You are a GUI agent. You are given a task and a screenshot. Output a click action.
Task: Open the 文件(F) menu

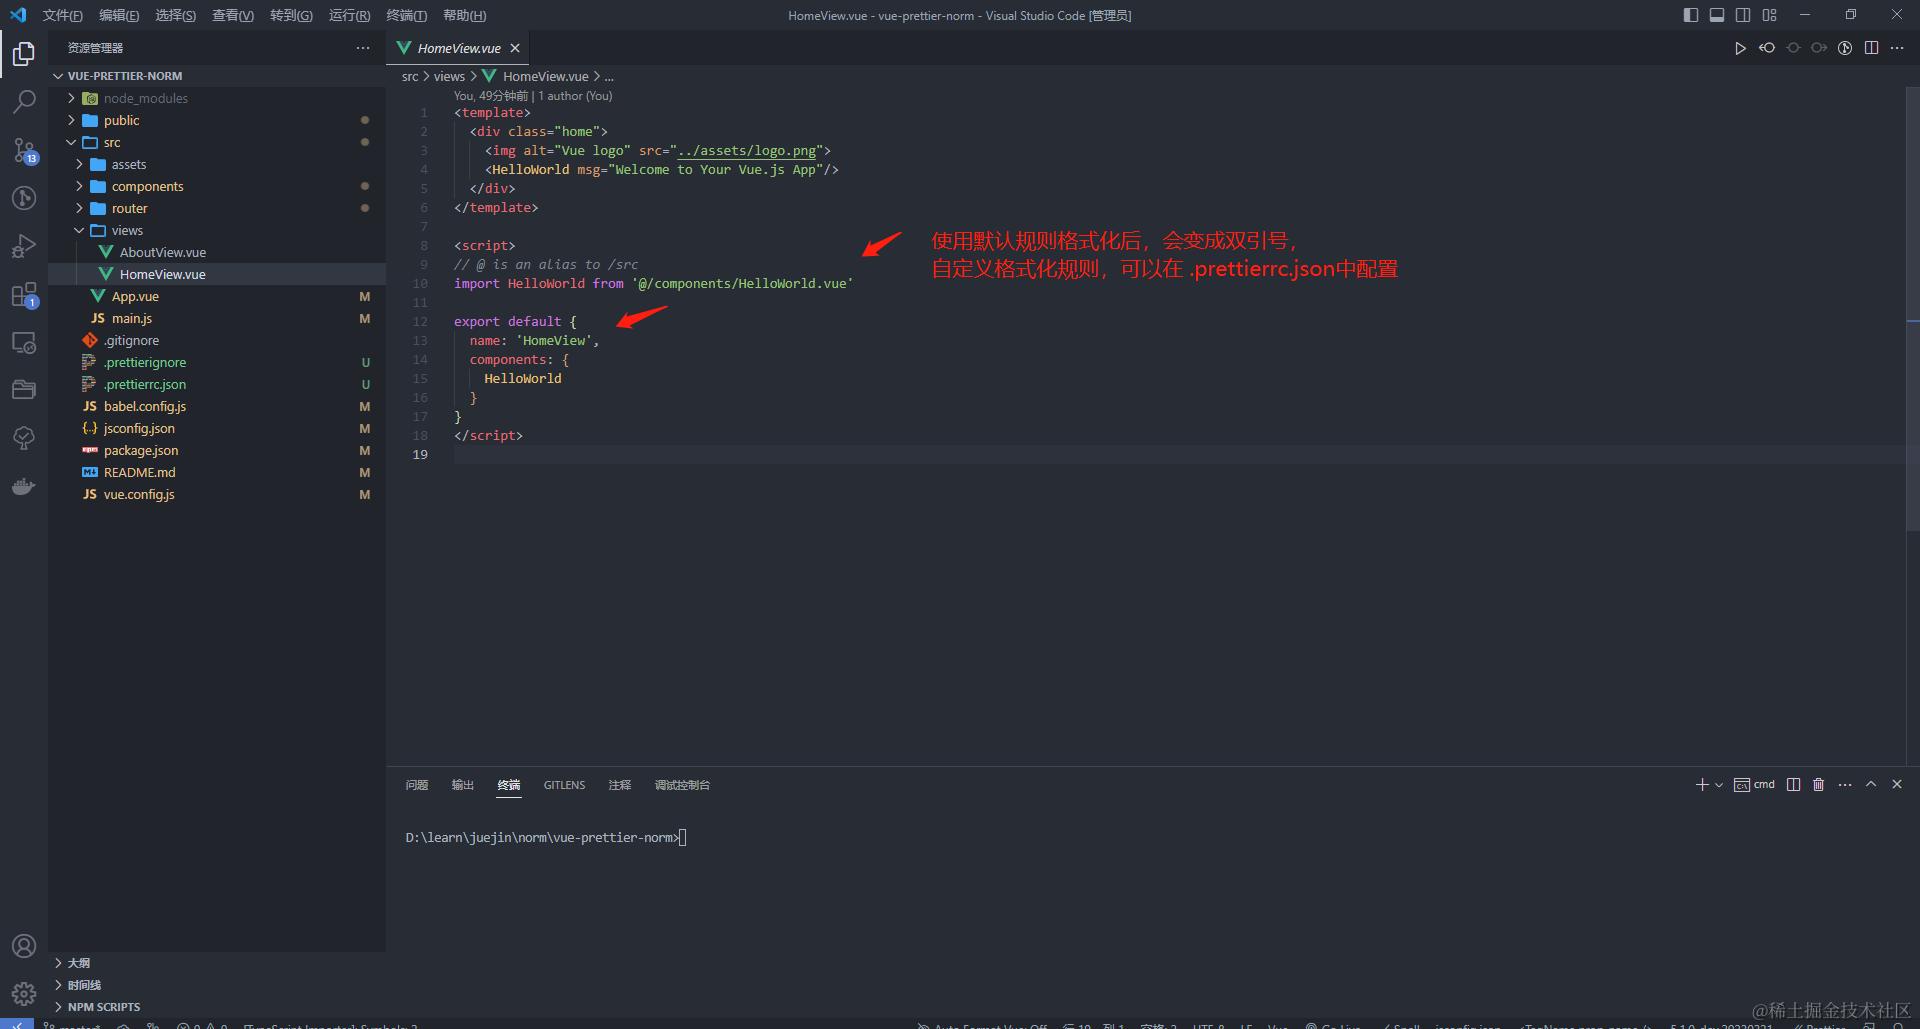(x=63, y=15)
